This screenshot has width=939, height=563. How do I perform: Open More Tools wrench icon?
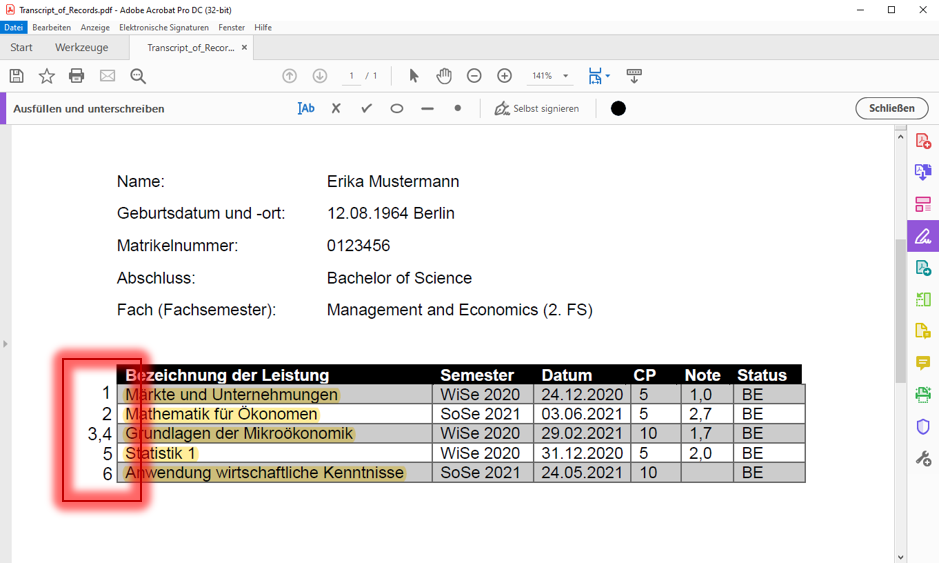click(923, 459)
